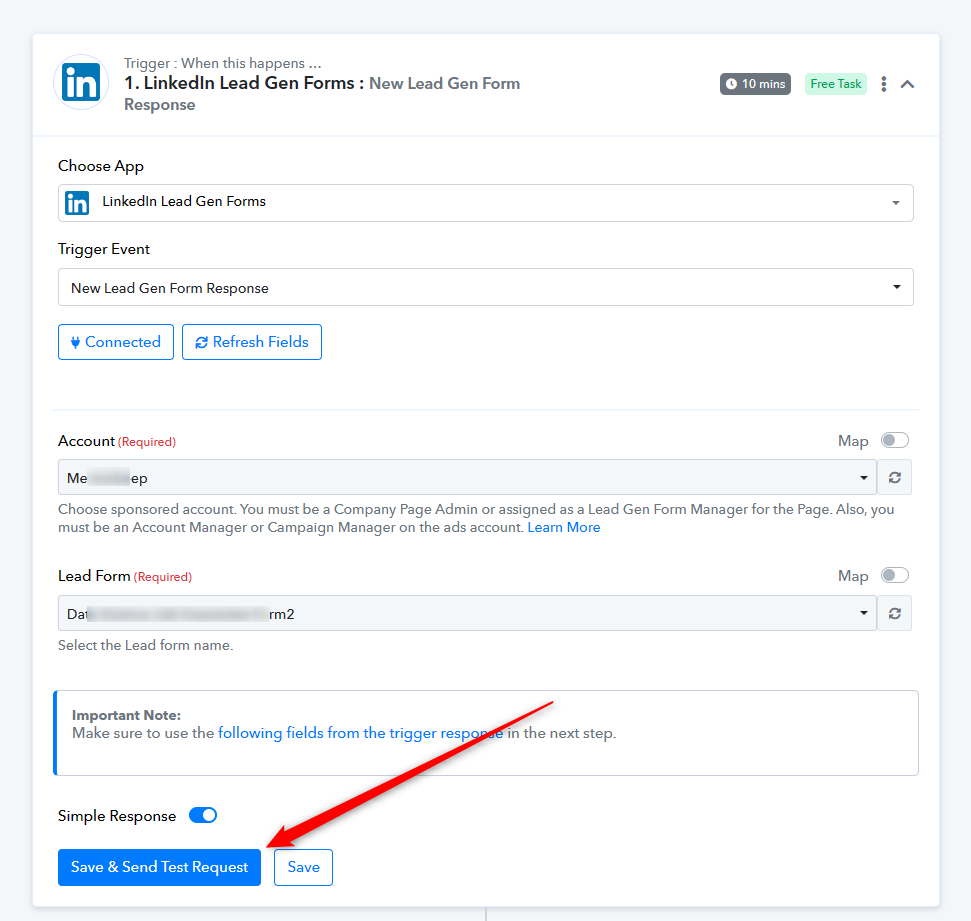Screen dimensions: 971x921
Task: Click the Save button
Action: click(303, 867)
